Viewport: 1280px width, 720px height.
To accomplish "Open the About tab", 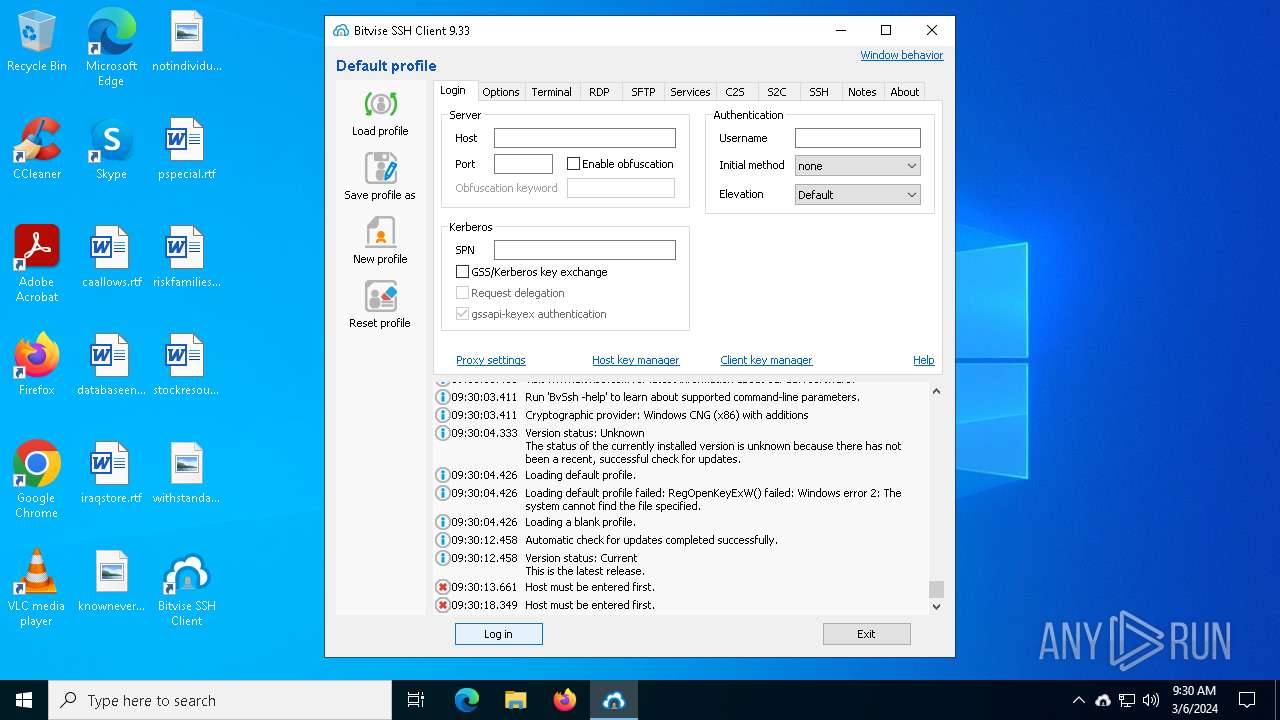I will [904, 92].
